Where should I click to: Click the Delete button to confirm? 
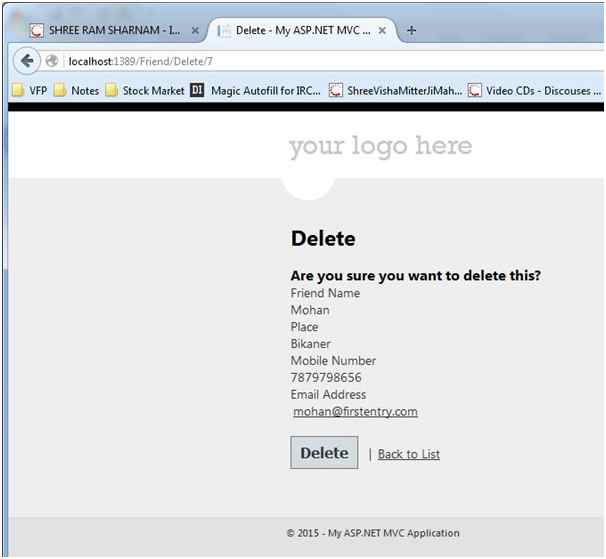pyautogui.click(x=324, y=452)
